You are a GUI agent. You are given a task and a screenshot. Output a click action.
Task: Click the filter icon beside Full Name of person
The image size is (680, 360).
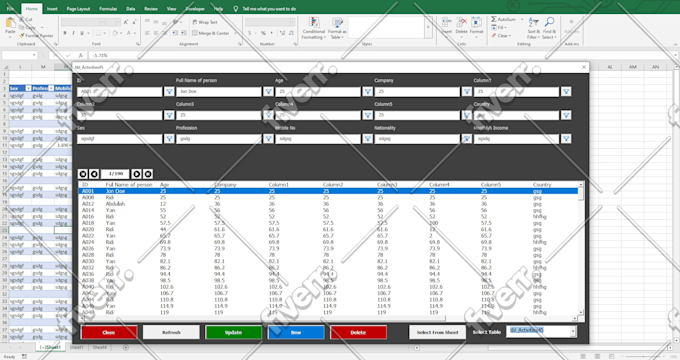pos(268,92)
